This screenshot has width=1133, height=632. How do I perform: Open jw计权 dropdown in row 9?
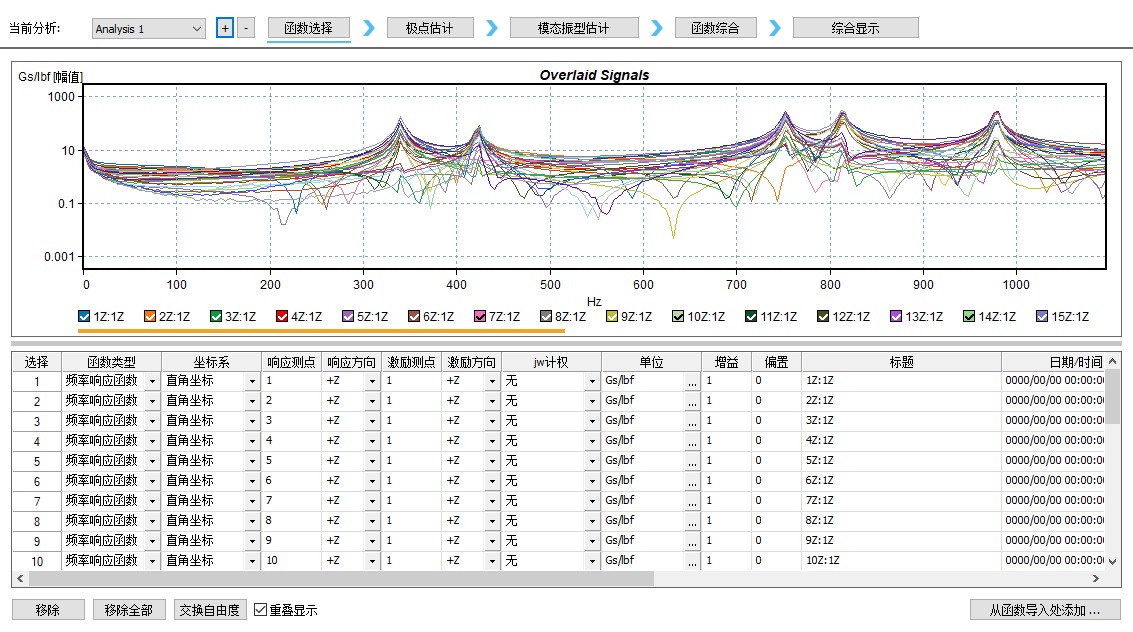592,541
